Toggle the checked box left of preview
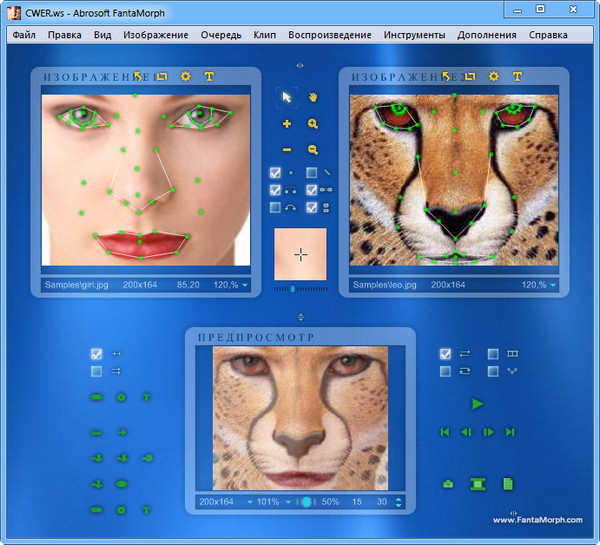Viewport: 600px width, 545px height. coord(96,354)
